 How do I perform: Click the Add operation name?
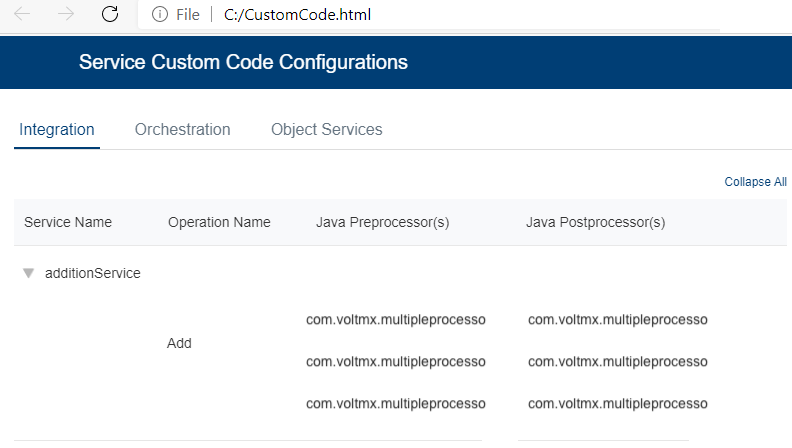(x=180, y=343)
